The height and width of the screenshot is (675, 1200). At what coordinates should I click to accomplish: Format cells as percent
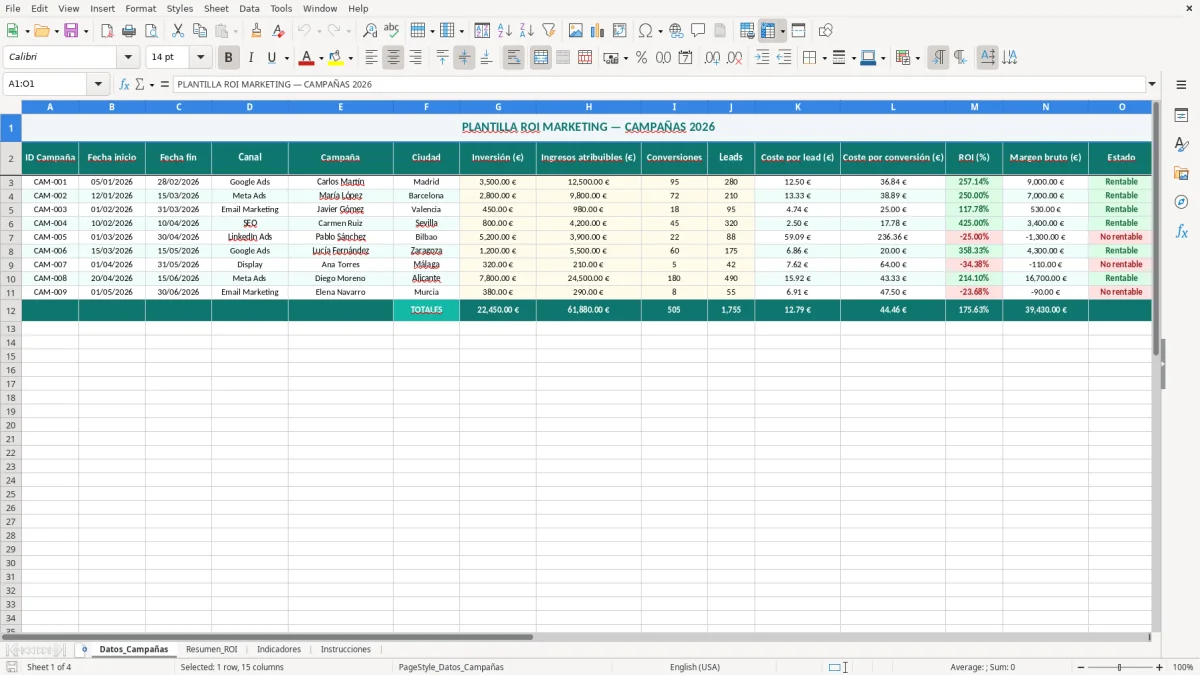point(641,58)
